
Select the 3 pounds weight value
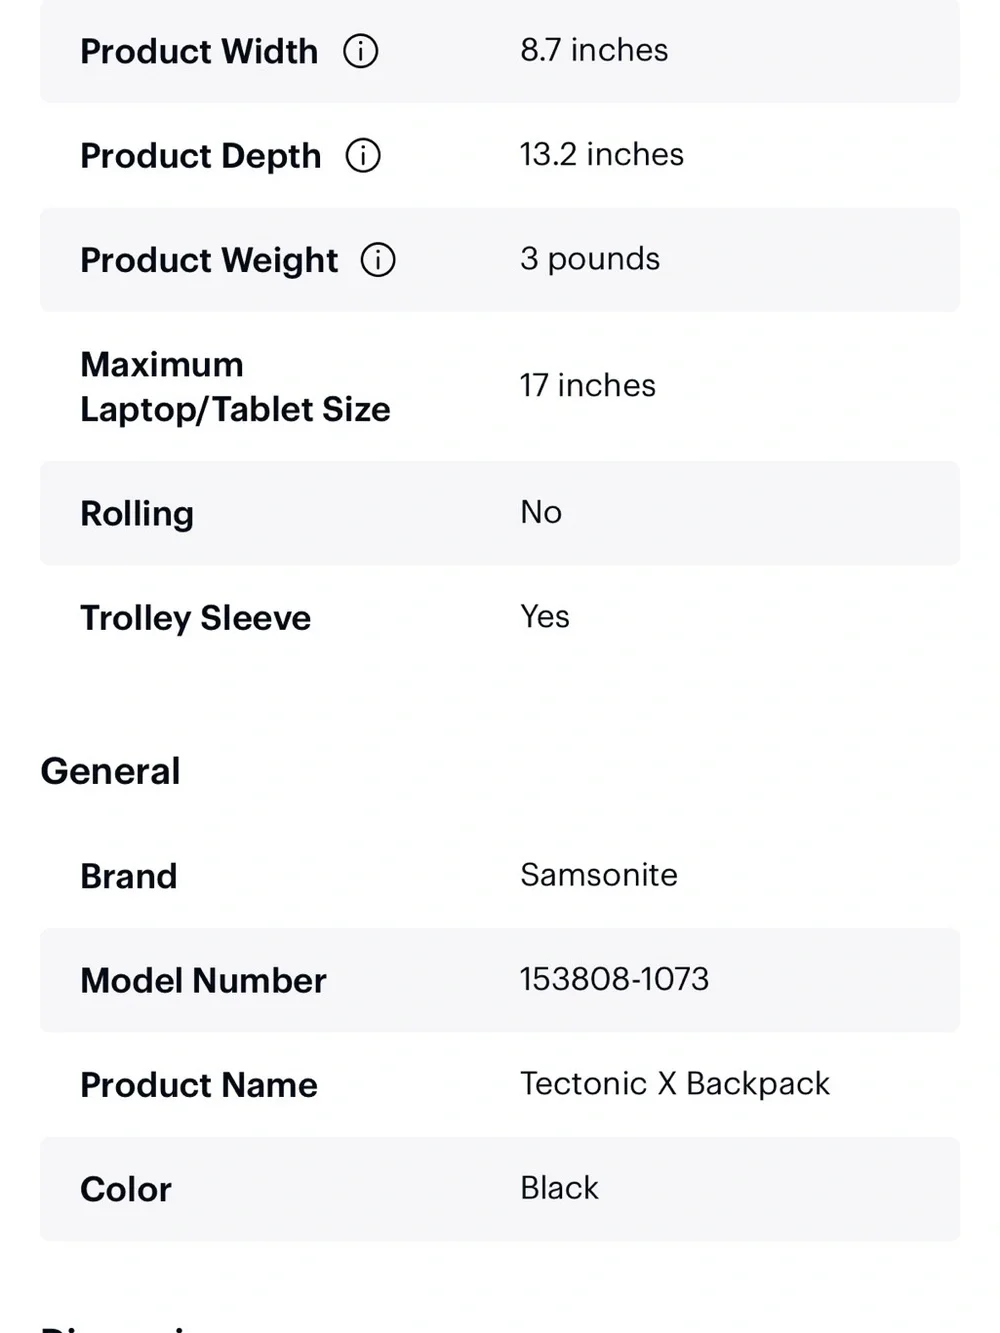[590, 259]
